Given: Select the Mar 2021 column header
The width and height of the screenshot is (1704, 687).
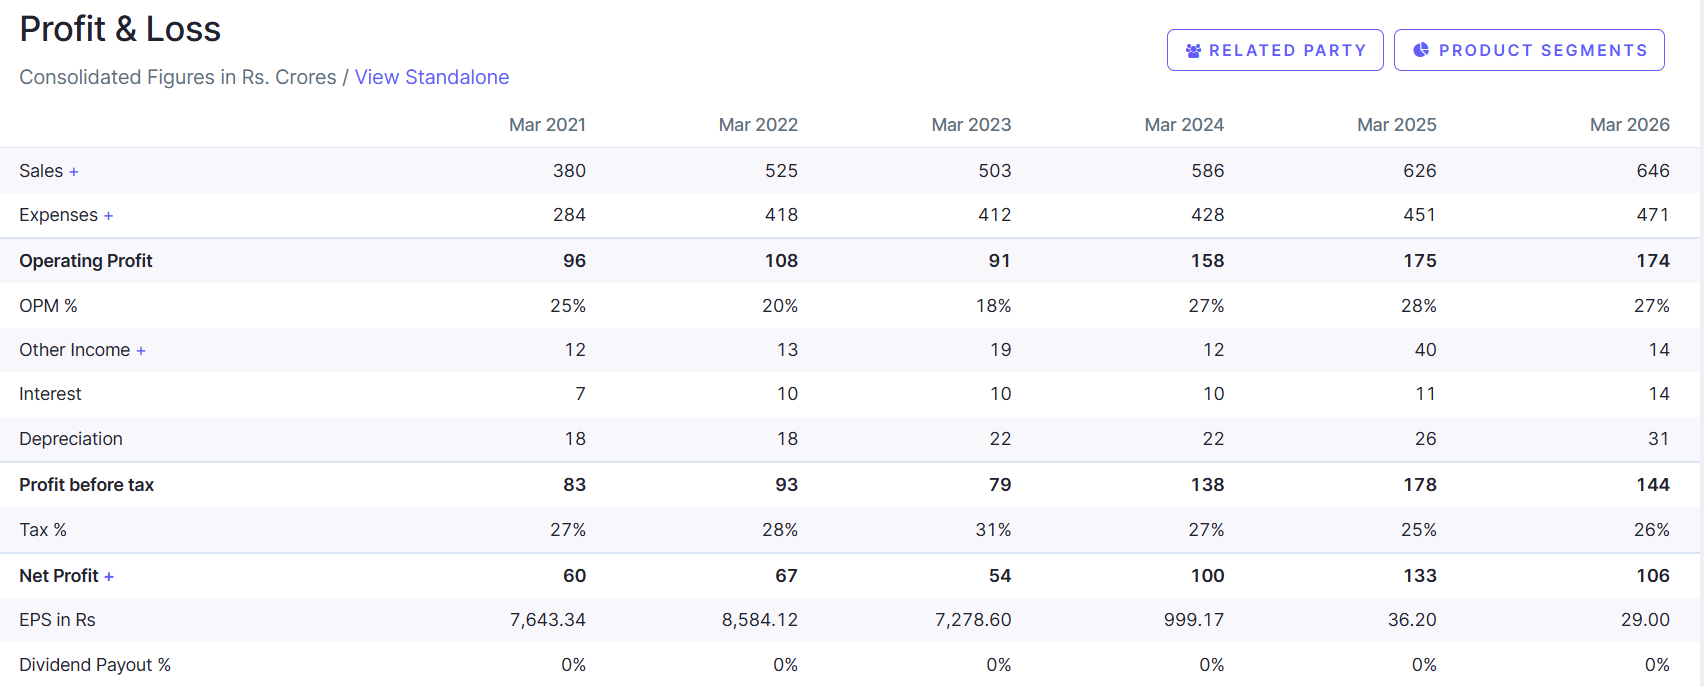Looking at the screenshot, I should (x=547, y=125).
